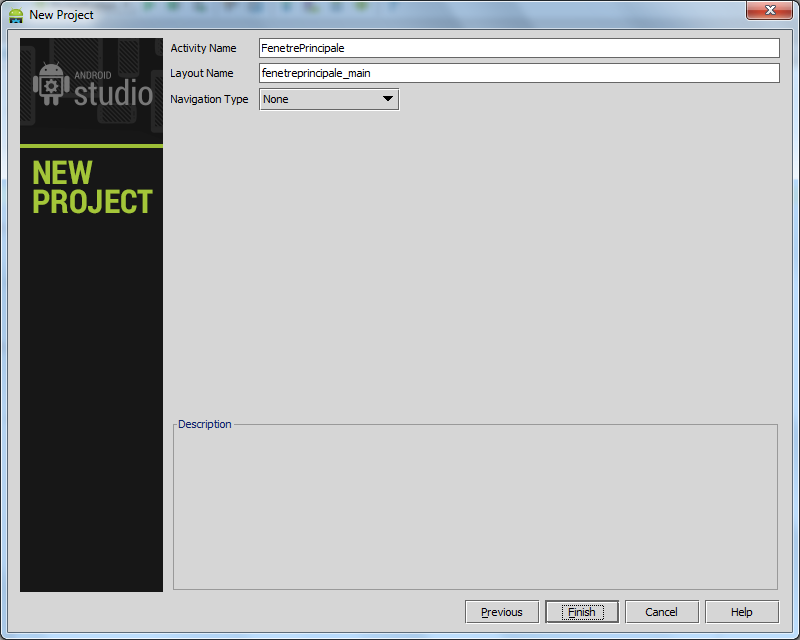Click the Navigation Type label
800x640 pixels.
coord(209,99)
